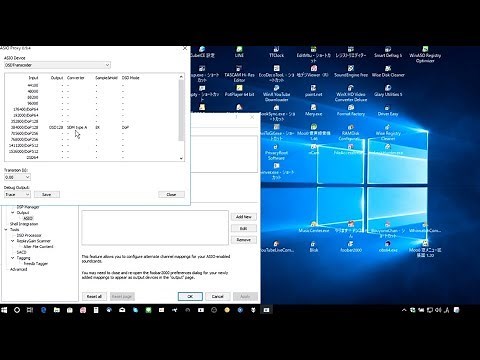
Task: Launch Wise Disk Cleaner
Action: (388, 71)
